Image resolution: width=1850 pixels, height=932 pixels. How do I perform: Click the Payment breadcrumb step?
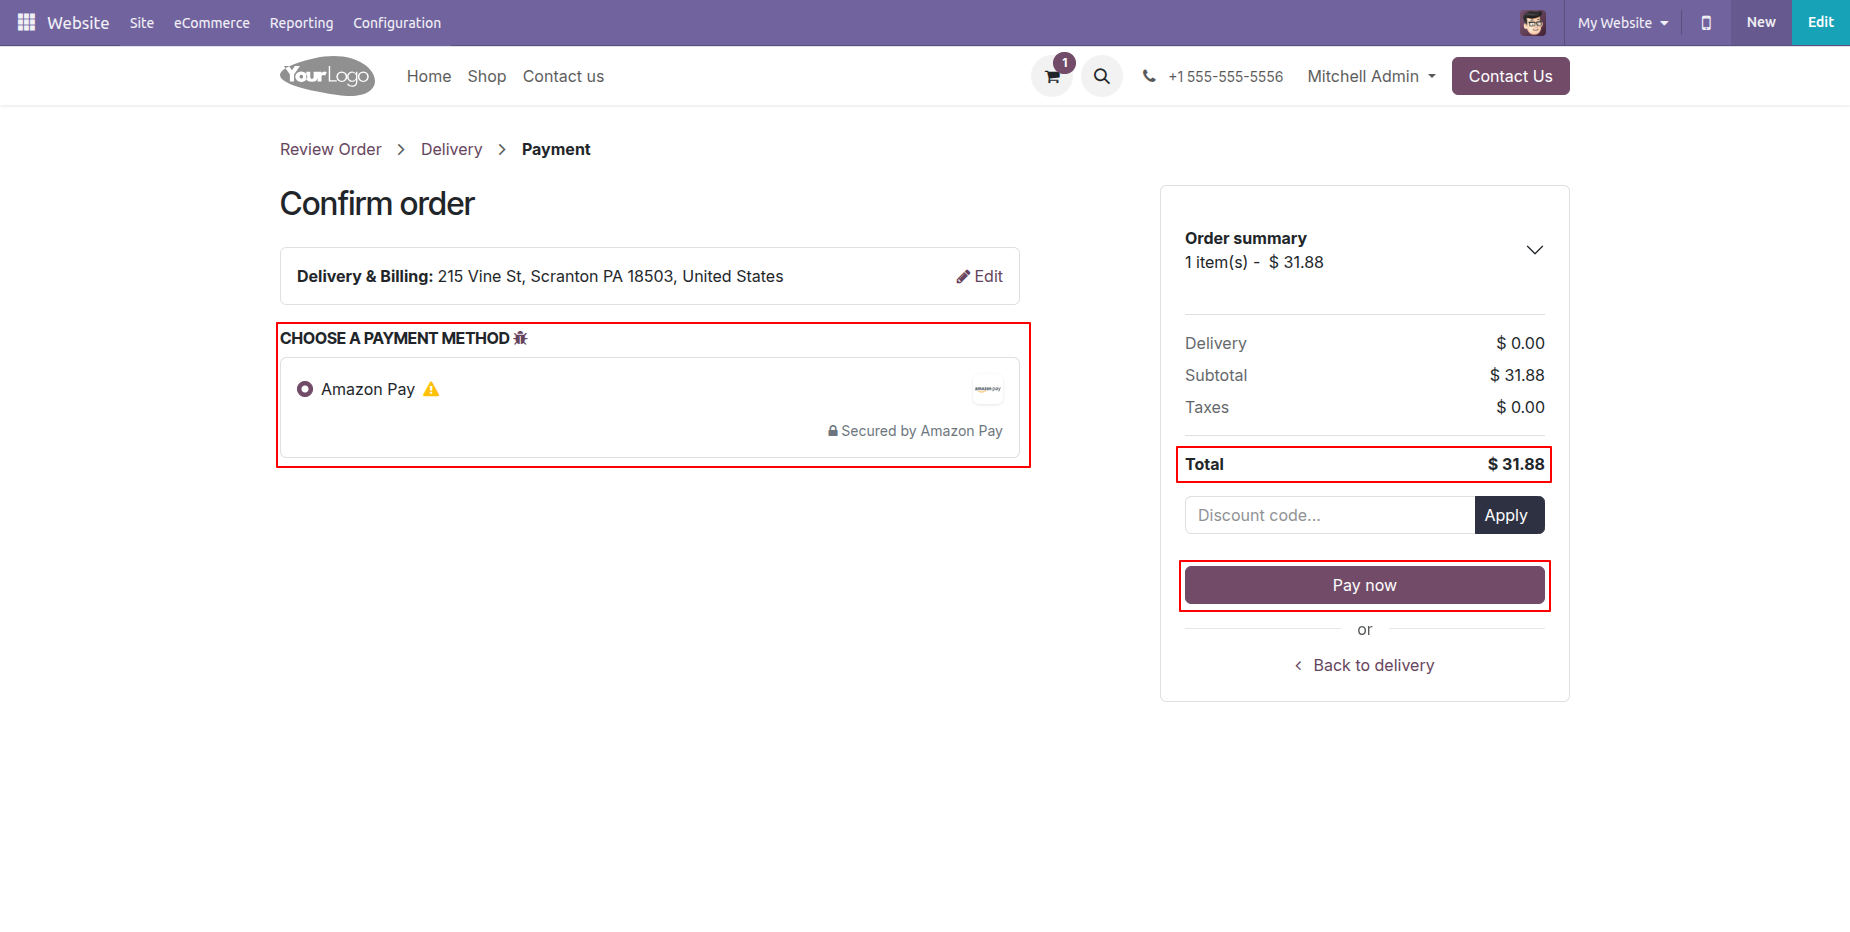point(556,149)
